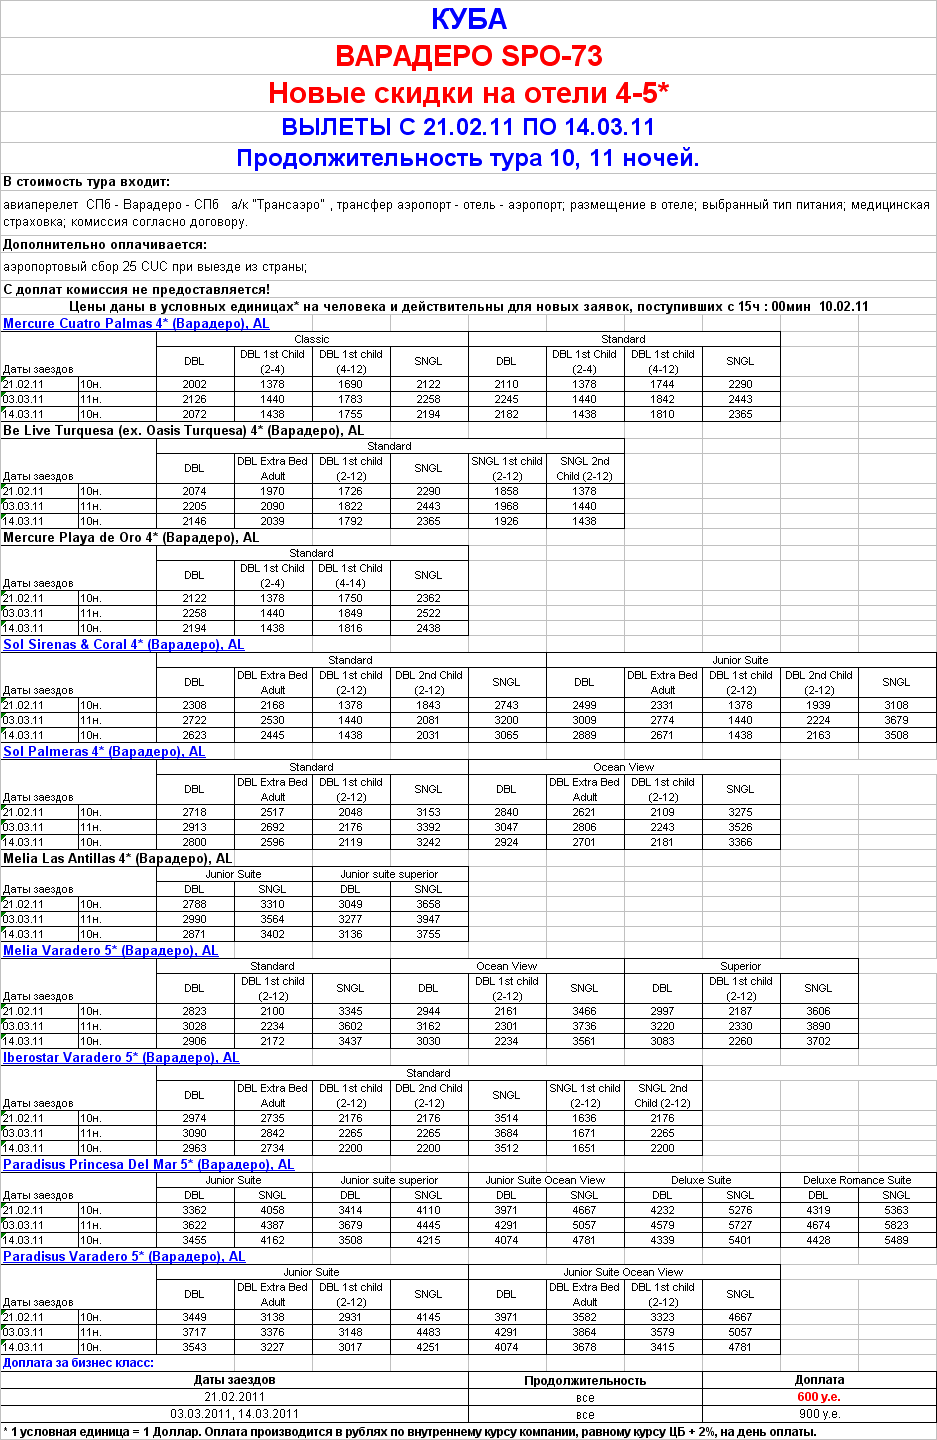The width and height of the screenshot is (937, 1440).
Task: Click the Superior header in Melia Varadero table
Action: tap(740, 966)
